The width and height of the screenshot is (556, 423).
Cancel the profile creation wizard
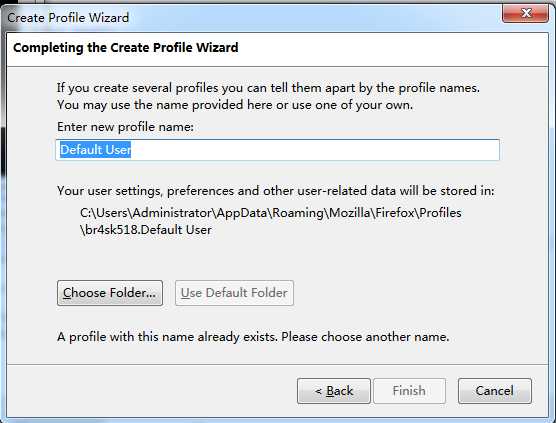pyautogui.click(x=495, y=391)
